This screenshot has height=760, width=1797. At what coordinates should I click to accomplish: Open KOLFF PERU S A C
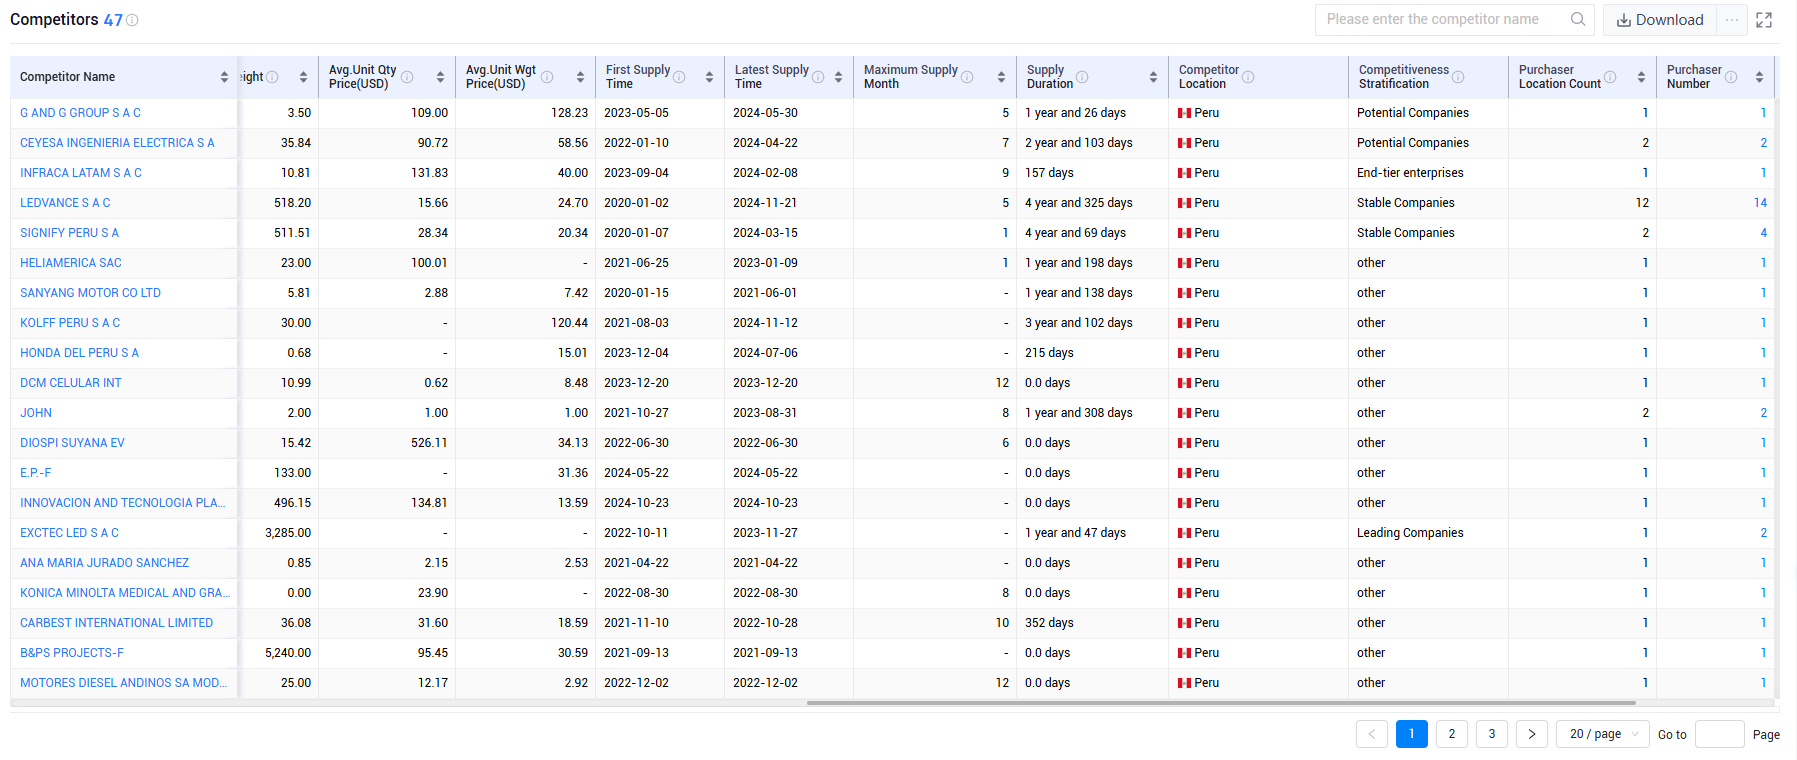(x=70, y=323)
